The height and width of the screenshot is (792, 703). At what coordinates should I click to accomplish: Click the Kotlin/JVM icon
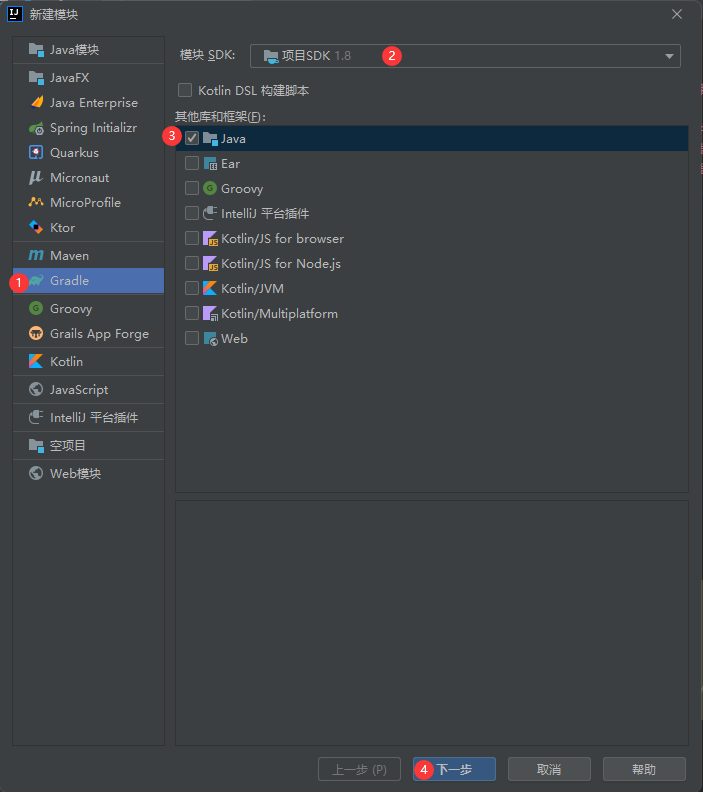coord(210,288)
